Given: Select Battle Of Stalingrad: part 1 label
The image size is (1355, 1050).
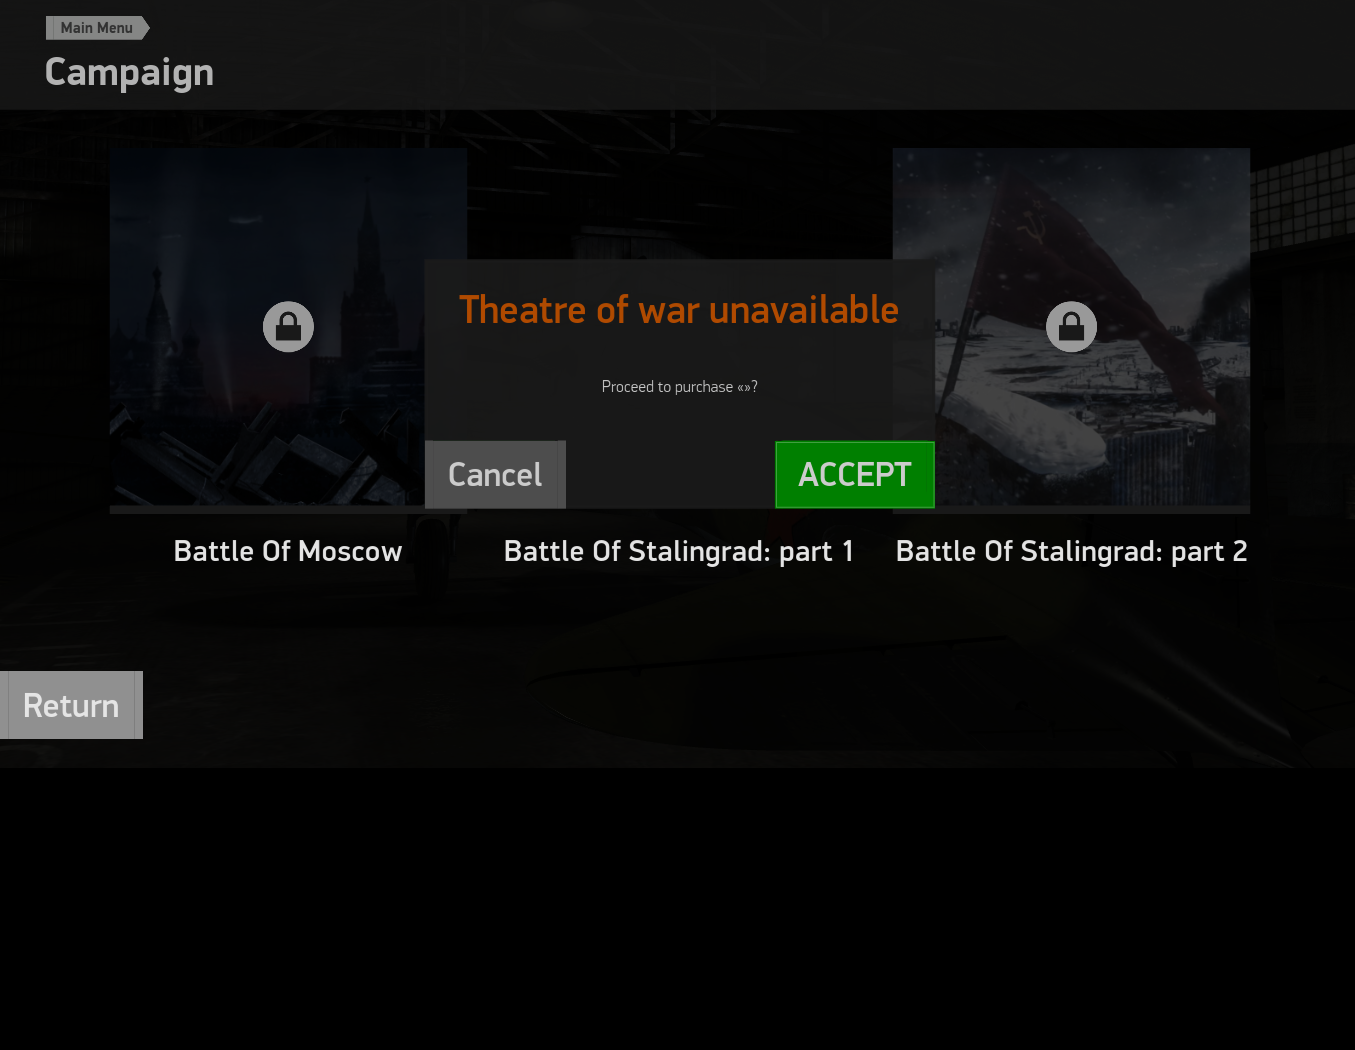Looking at the screenshot, I should (679, 551).
